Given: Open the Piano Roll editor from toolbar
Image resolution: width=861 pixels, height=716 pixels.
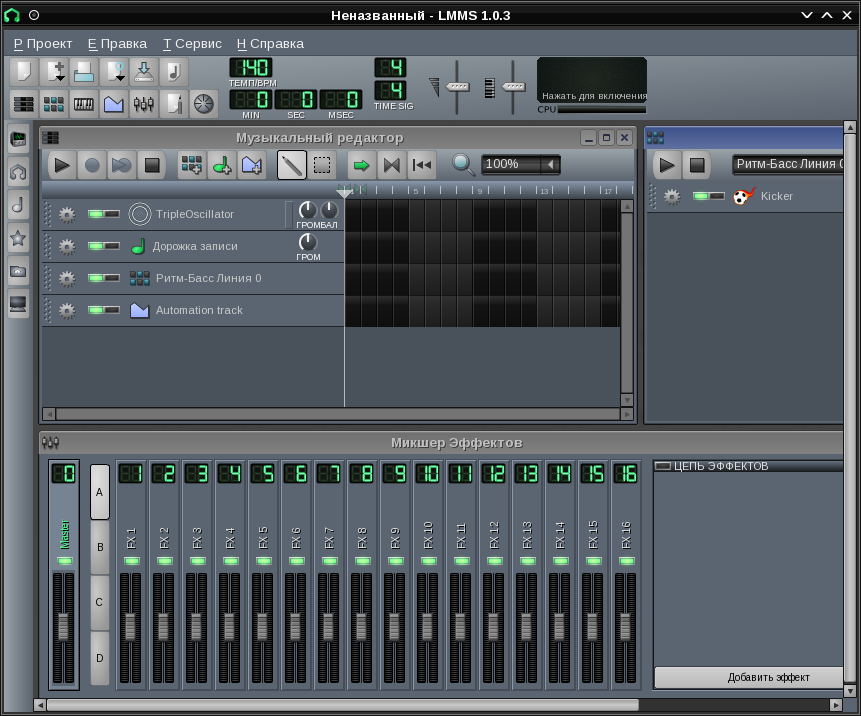Looking at the screenshot, I should pos(84,103).
